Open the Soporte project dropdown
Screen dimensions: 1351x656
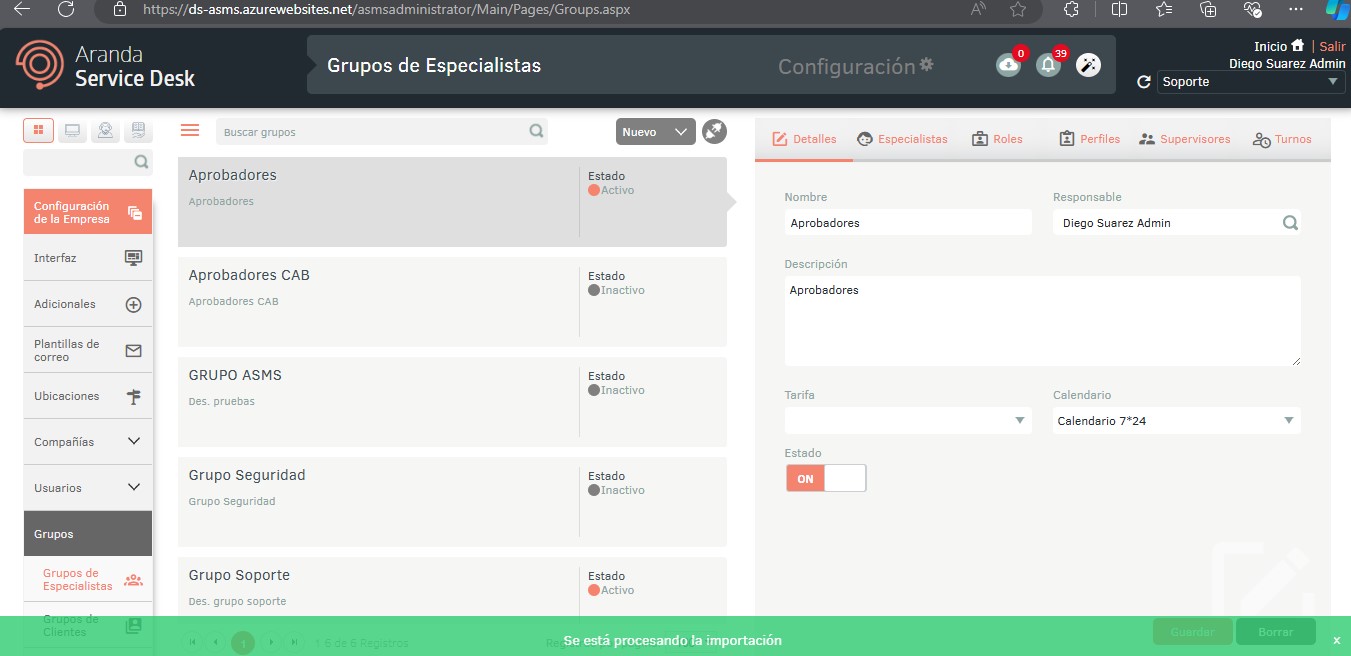[1251, 82]
